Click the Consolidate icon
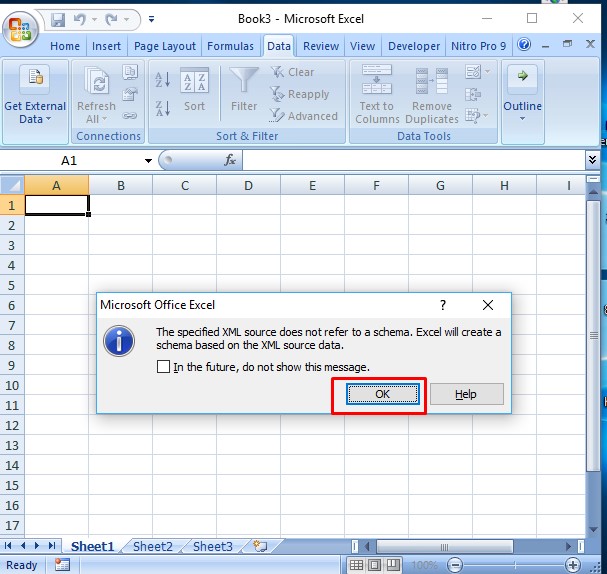This screenshot has width=607, height=574. [x=473, y=94]
